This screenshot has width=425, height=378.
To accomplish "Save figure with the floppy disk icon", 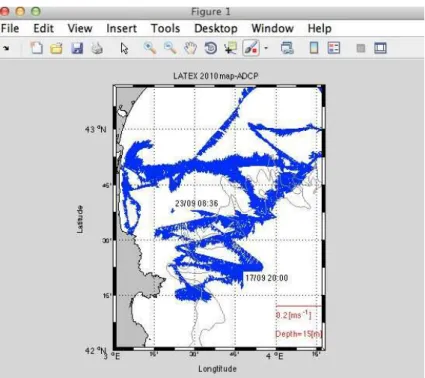I will (77, 48).
